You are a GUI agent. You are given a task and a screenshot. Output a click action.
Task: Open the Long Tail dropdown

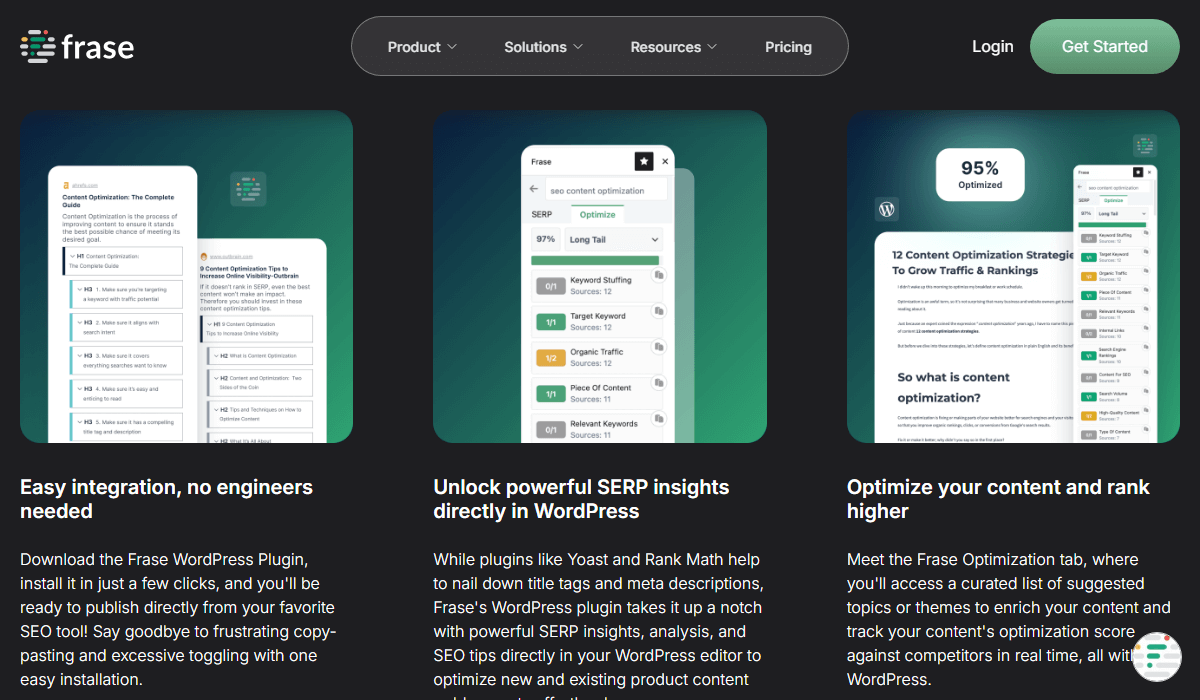coord(613,240)
